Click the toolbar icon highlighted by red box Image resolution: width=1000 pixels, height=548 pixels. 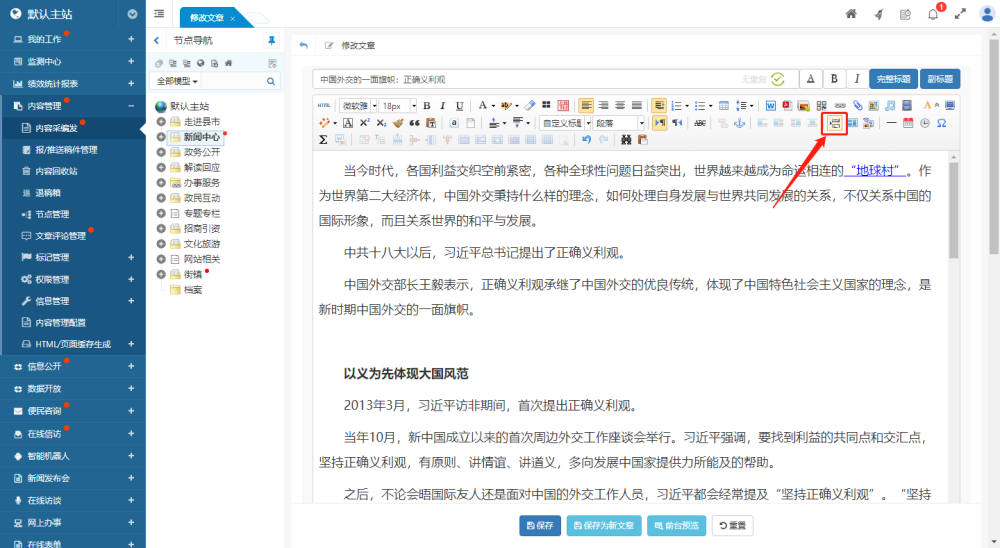(x=834, y=123)
